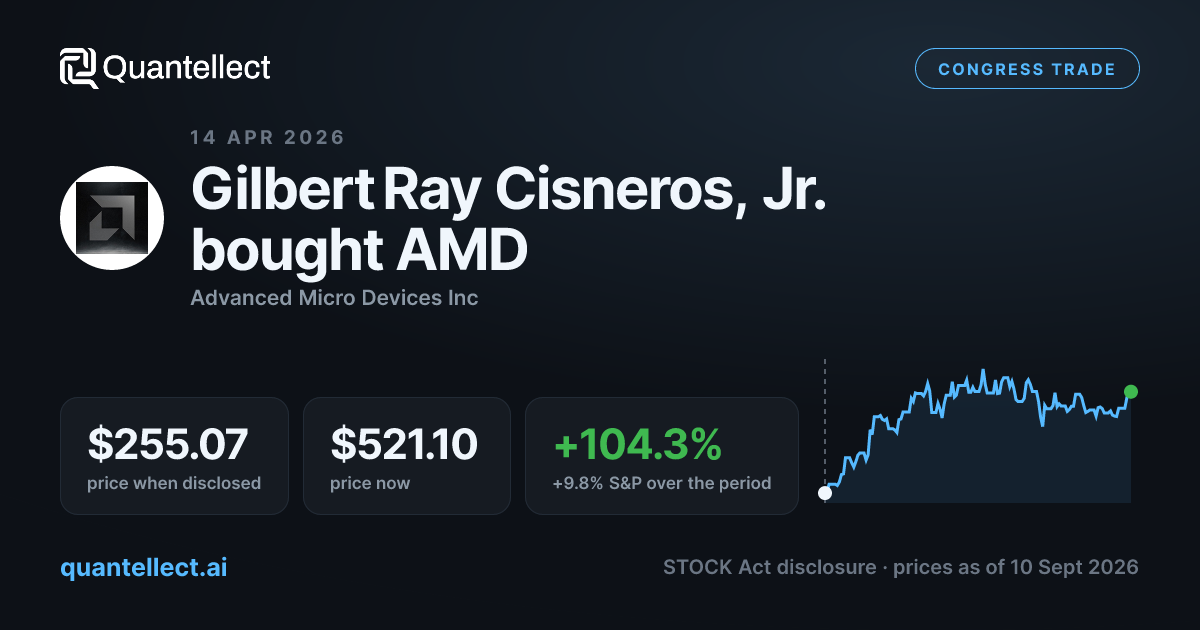
Task: Click the Advanced Micro Devices Inc subtitle
Action: [x=334, y=298]
